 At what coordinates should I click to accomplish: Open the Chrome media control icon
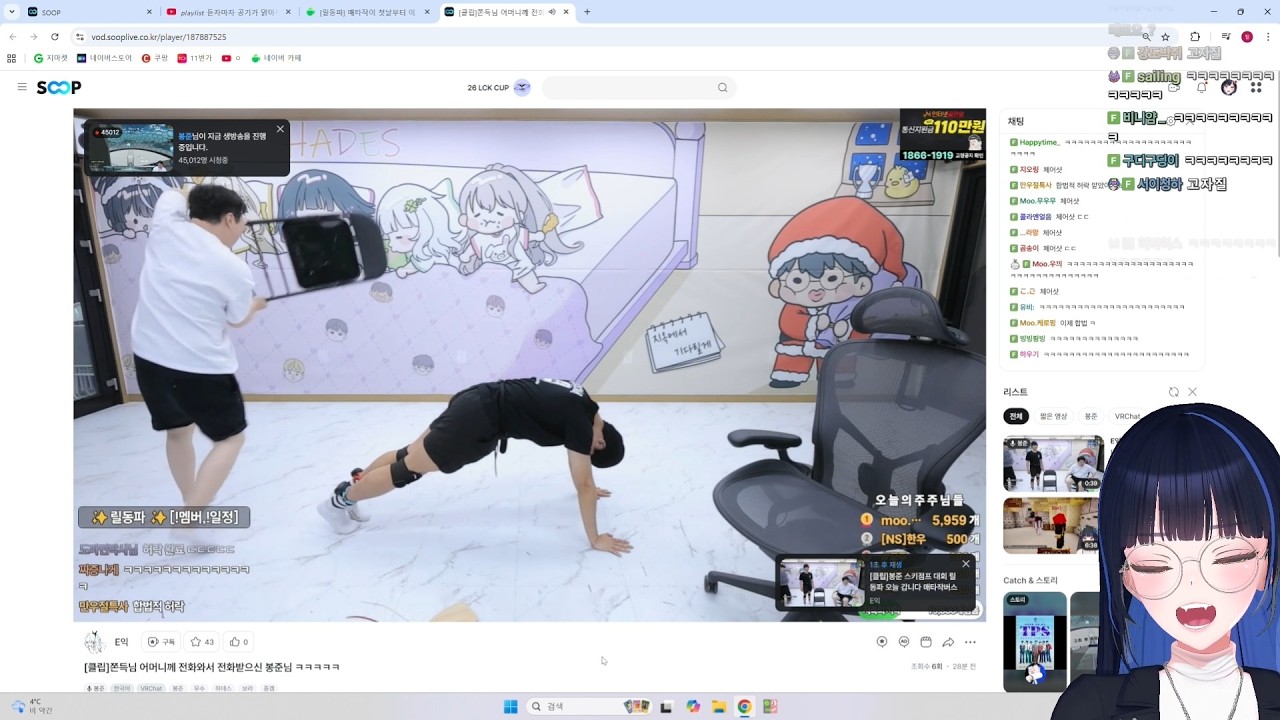(1226, 37)
